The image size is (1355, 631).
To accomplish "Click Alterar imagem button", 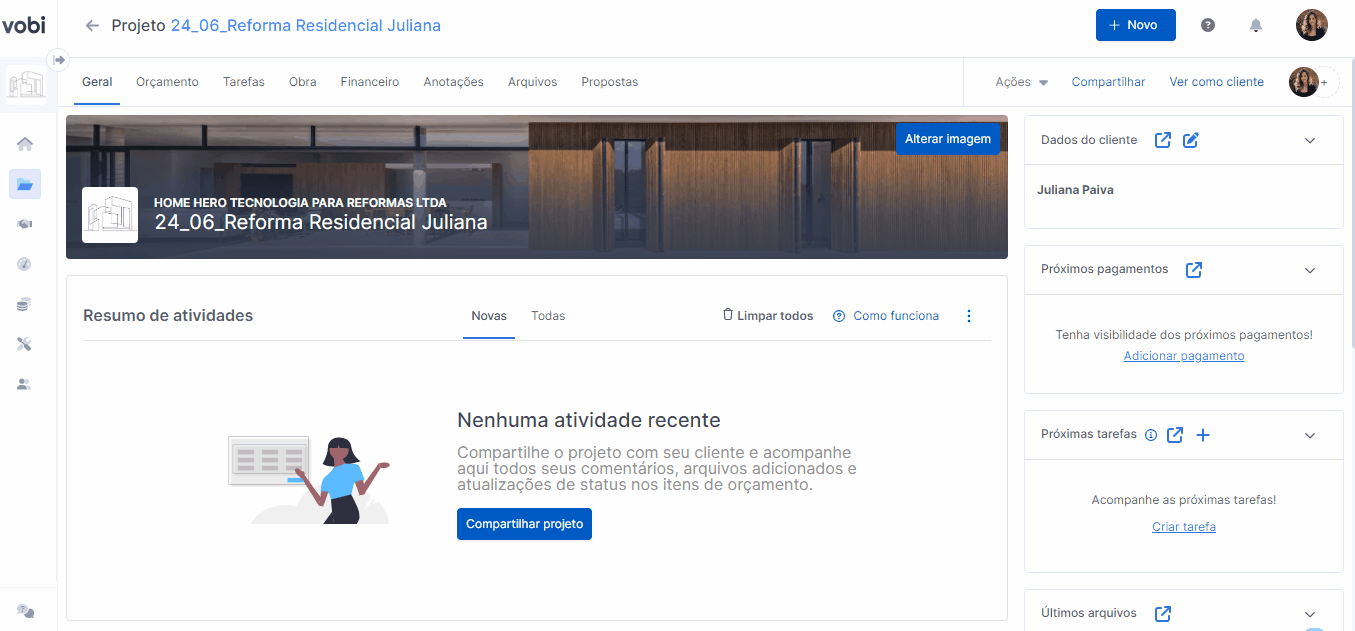I will pos(948,139).
